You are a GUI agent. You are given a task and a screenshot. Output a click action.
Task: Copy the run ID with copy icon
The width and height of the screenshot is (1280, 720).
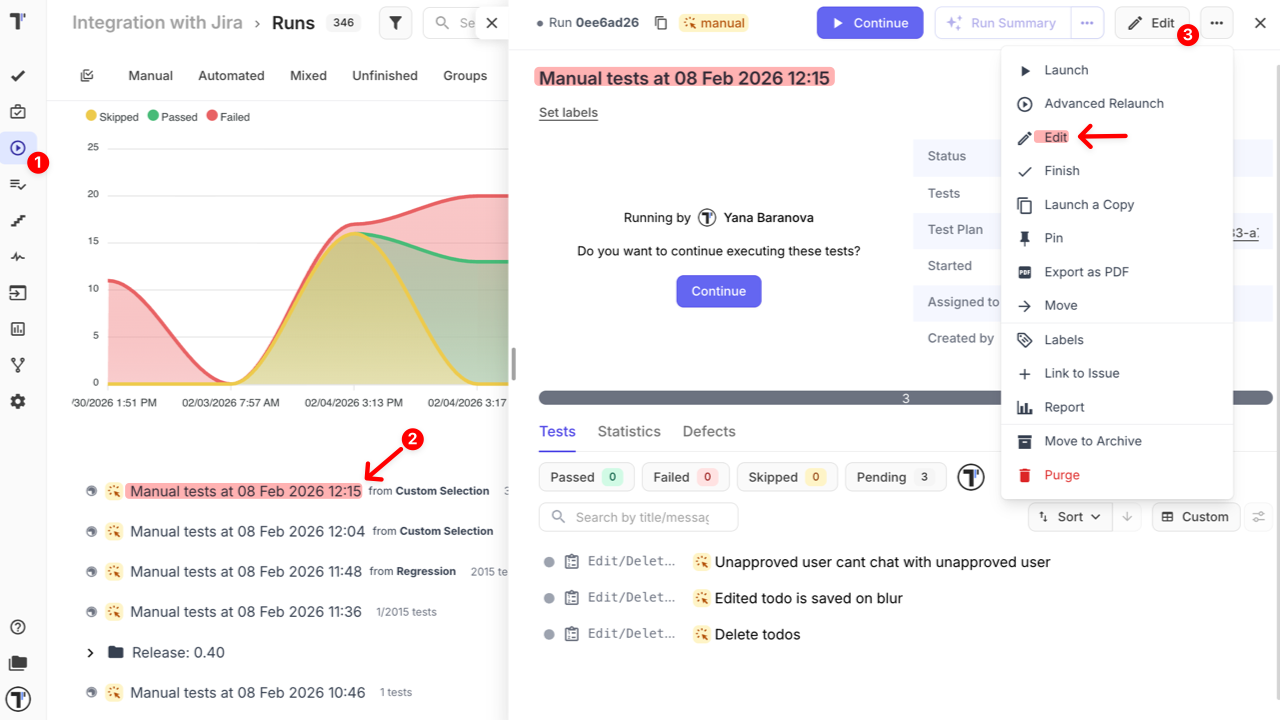point(660,23)
